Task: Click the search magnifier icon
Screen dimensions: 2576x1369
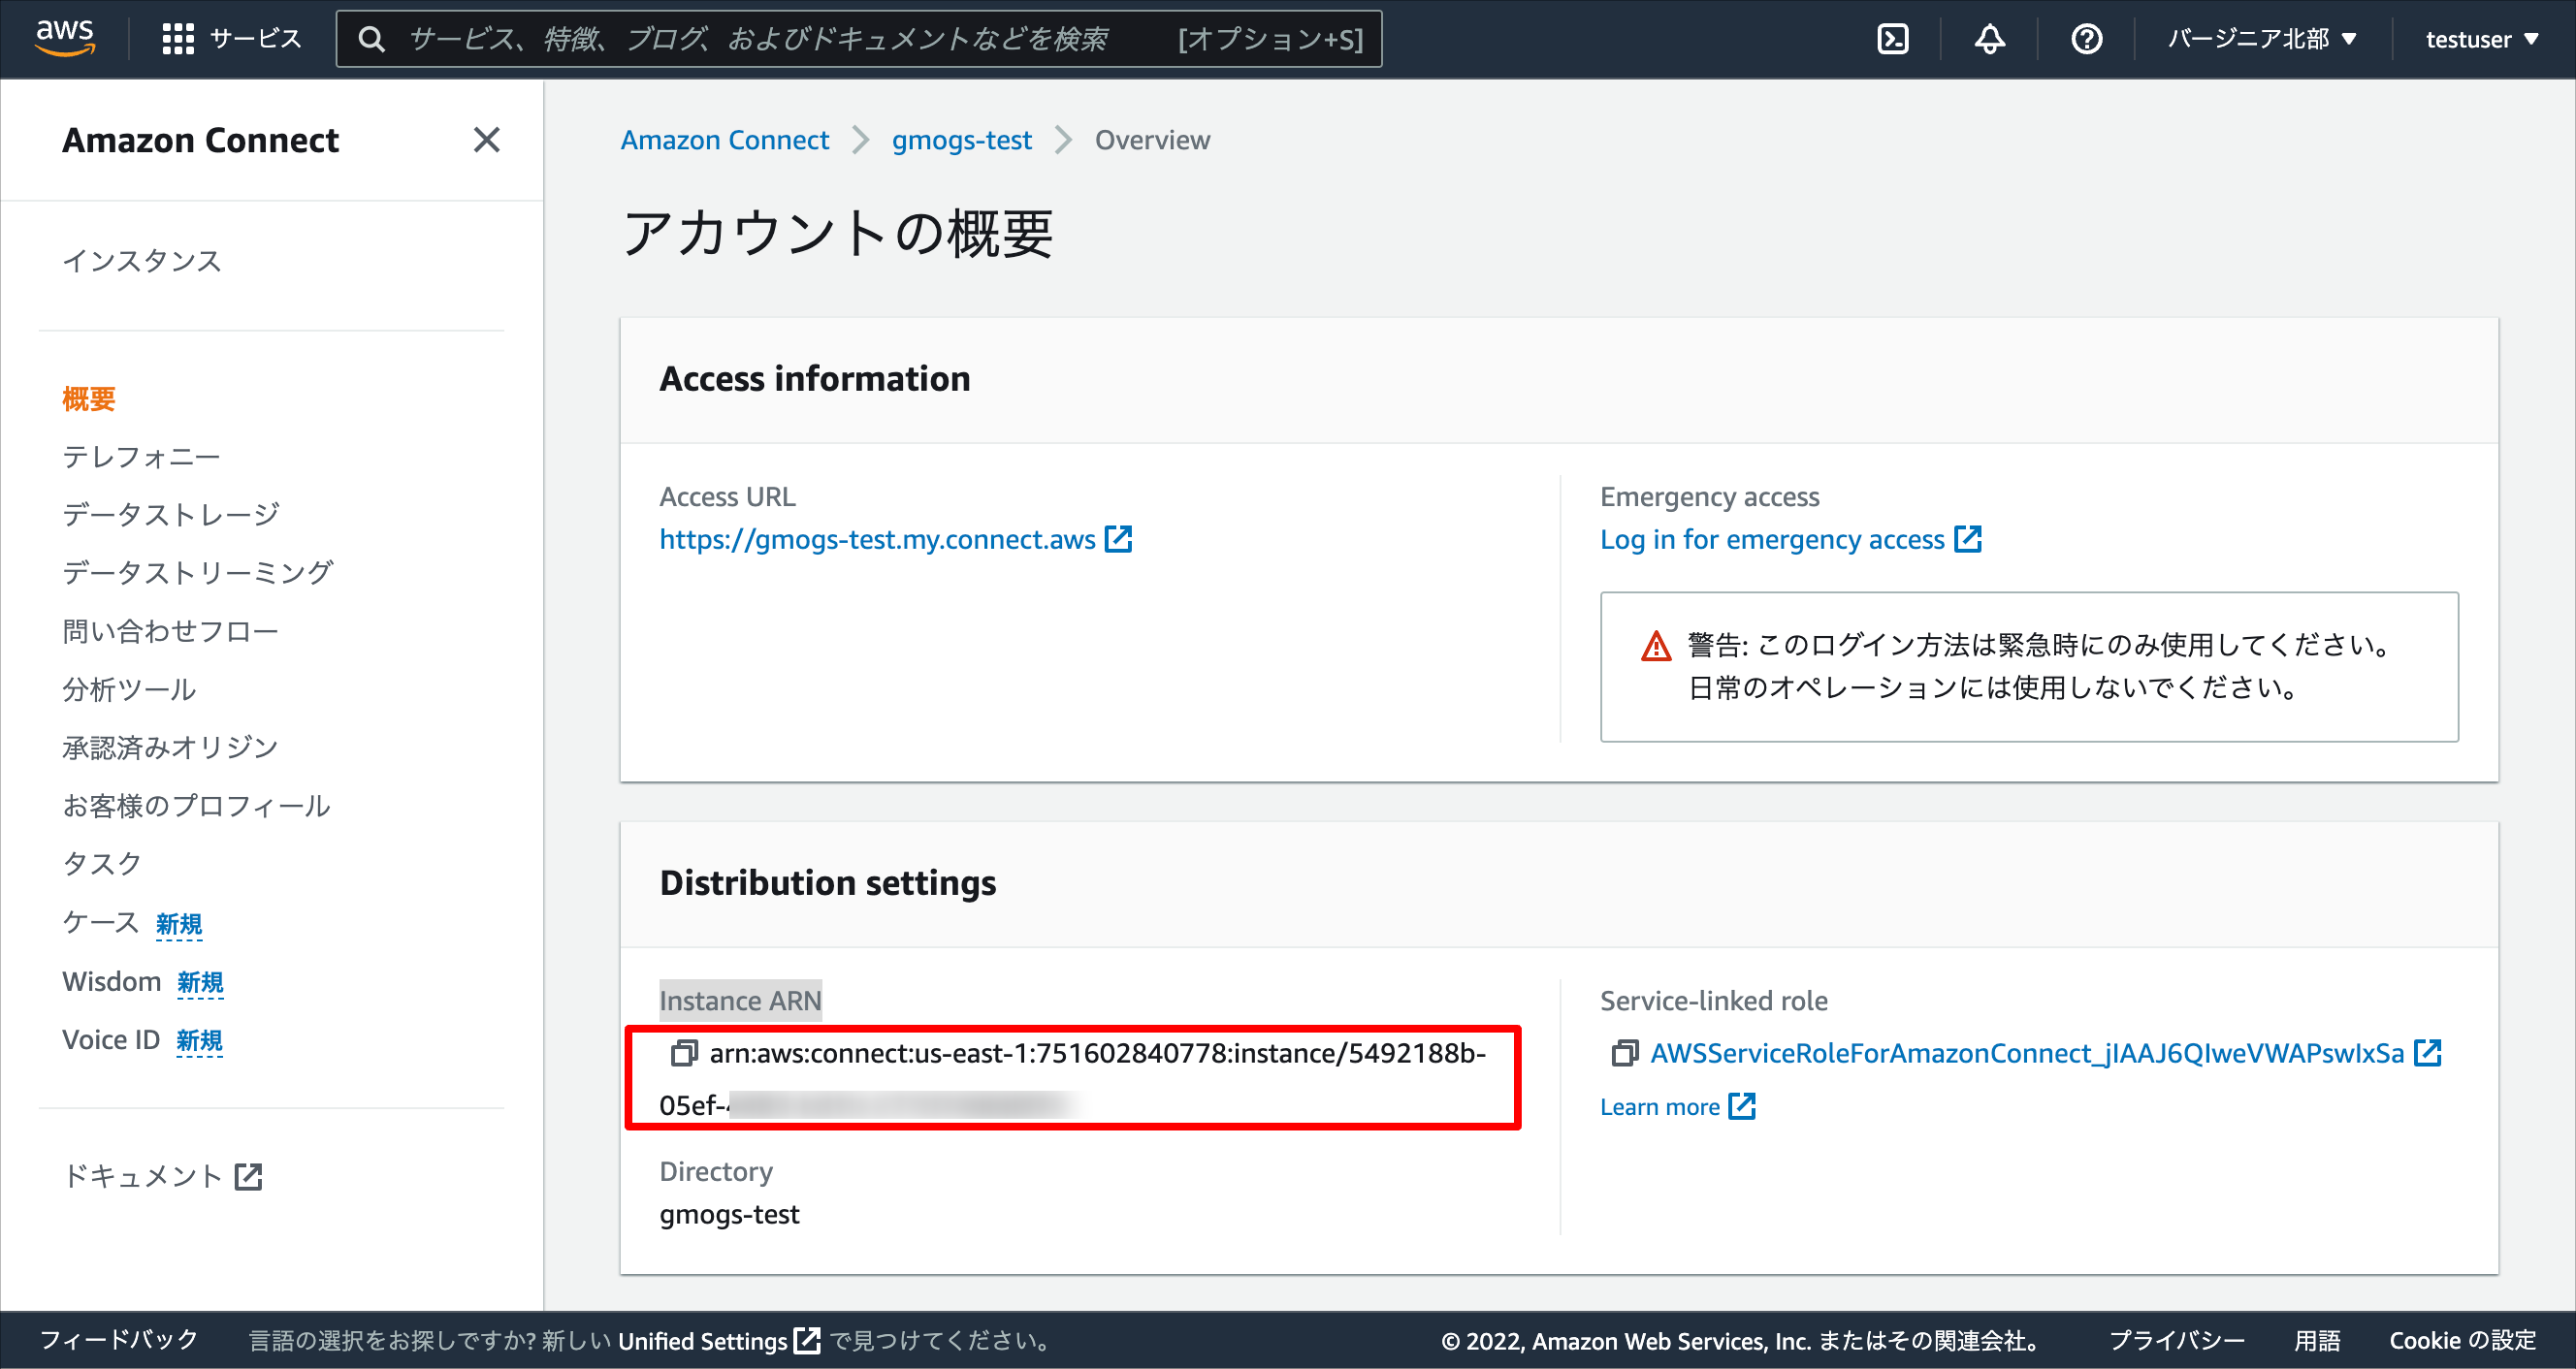Action: pyautogui.click(x=371, y=39)
